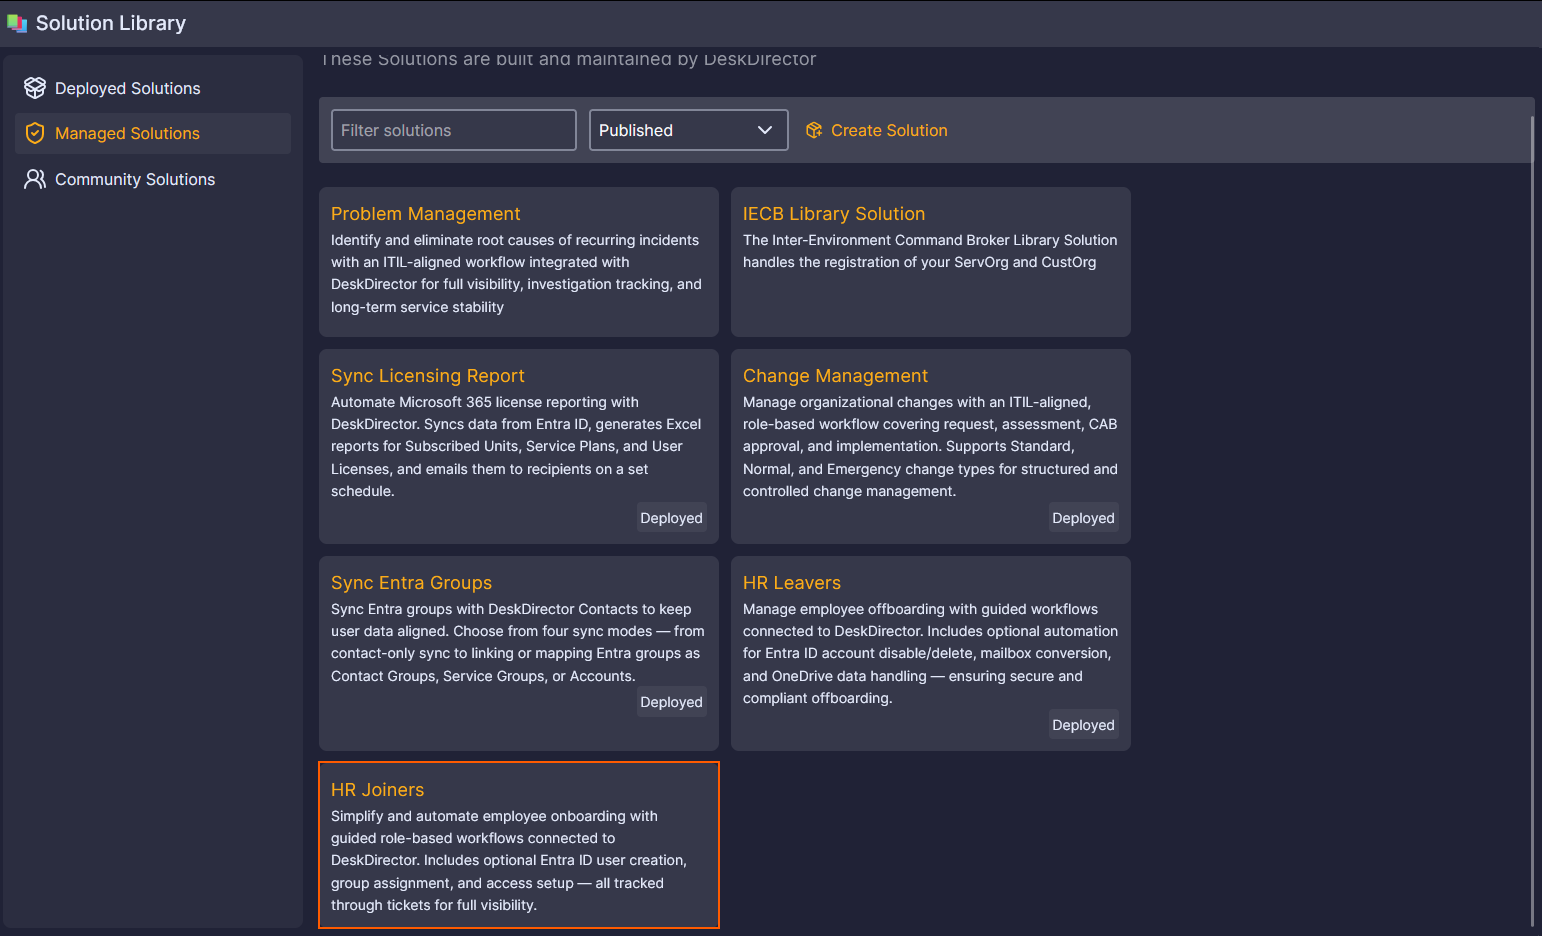Image resolution: width=1542 pixels, height=936 pixels.
Task: Click the Managed Solutions shield icon
Action: tap(35, 133)
